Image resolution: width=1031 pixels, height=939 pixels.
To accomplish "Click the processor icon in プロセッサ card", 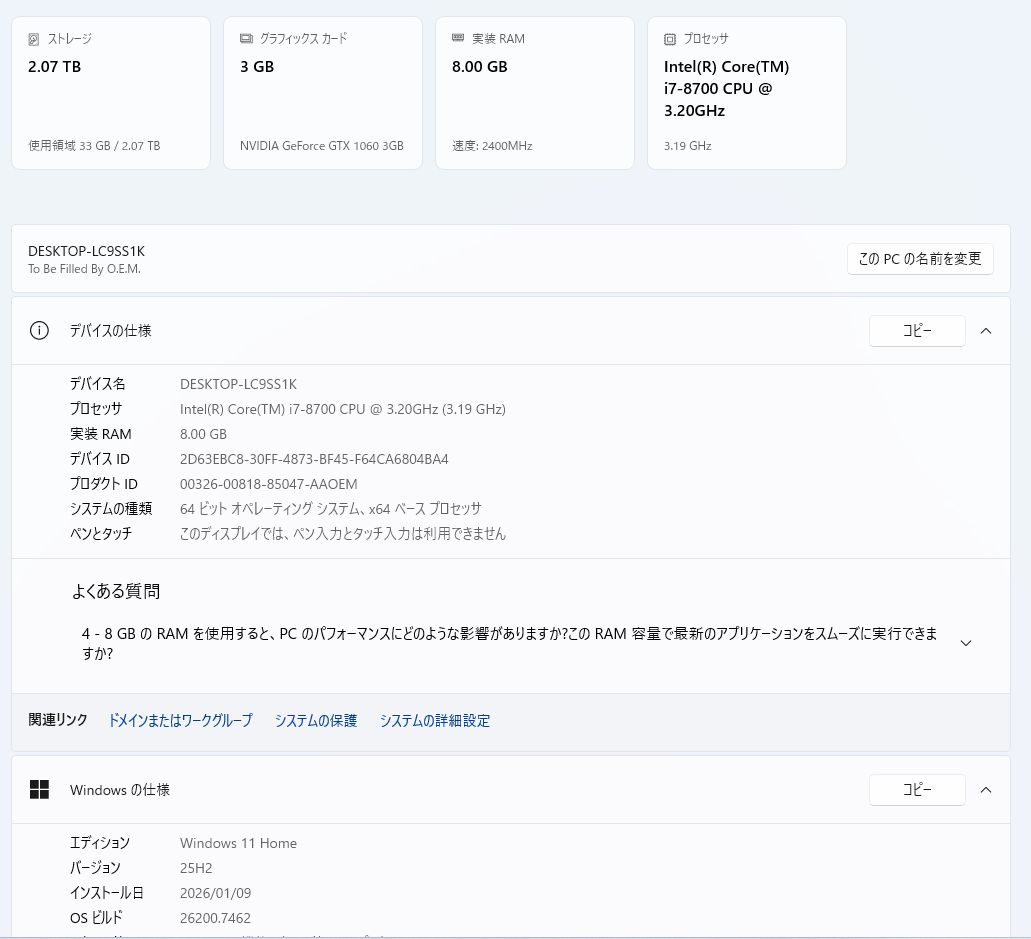I will click(x=670, y=39).
